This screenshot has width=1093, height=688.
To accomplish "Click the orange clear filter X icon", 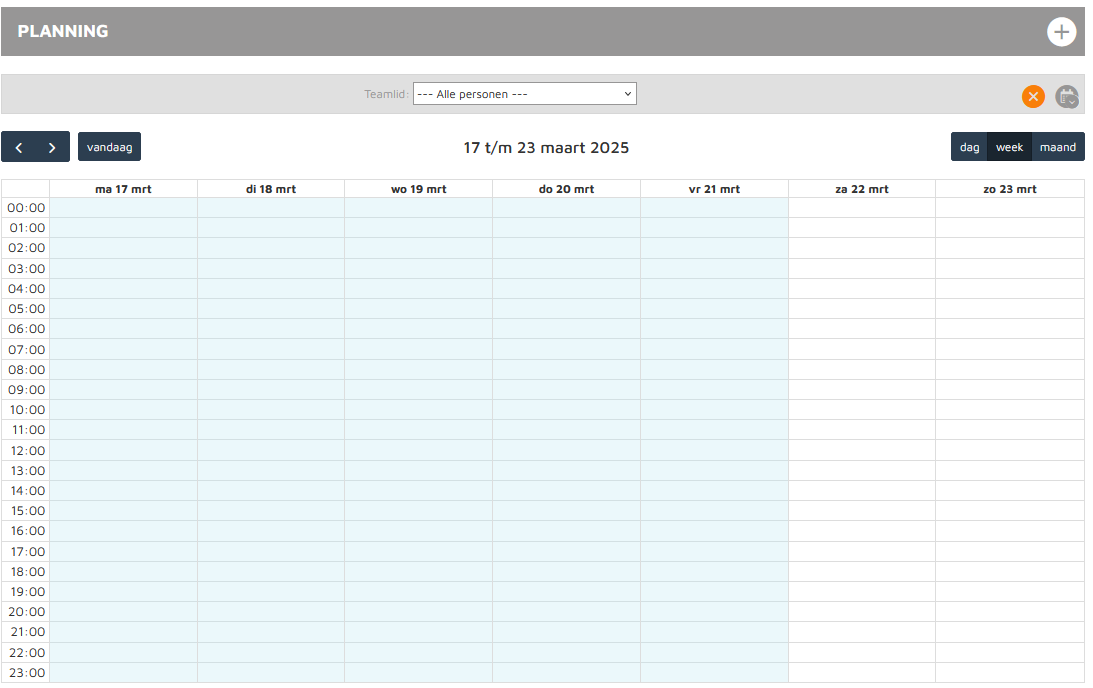I will [1033, 96].
